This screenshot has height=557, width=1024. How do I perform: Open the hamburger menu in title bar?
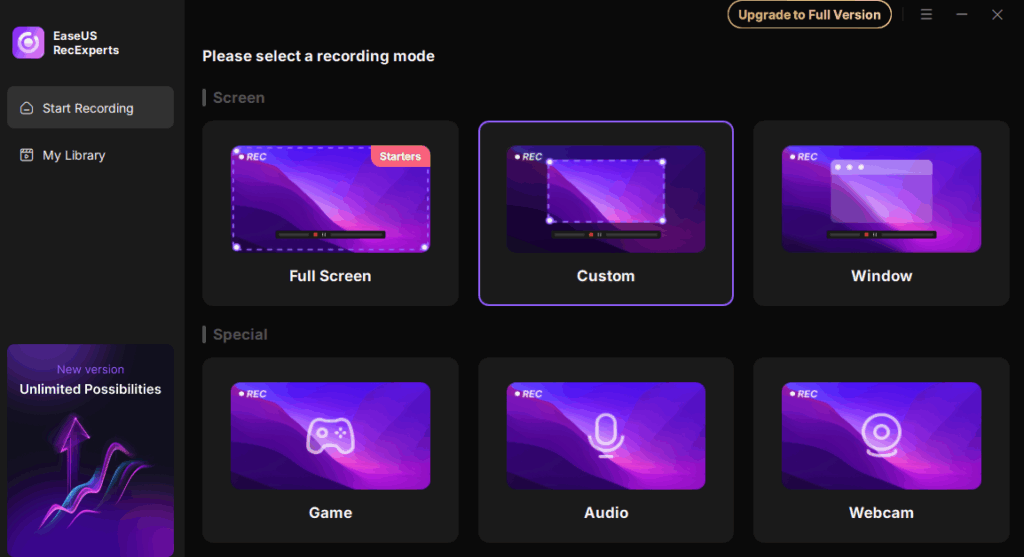926,14
